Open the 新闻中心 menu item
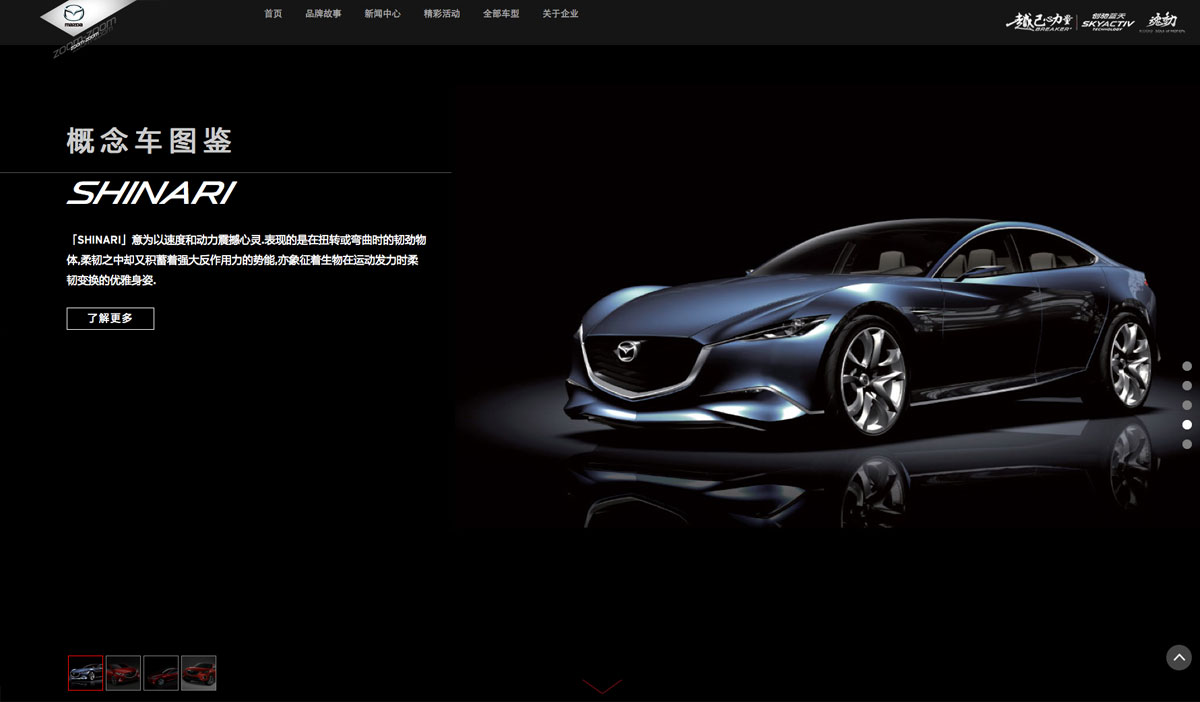The width and height of the screenshot is (1200, 702). click(x=383, y=14)
